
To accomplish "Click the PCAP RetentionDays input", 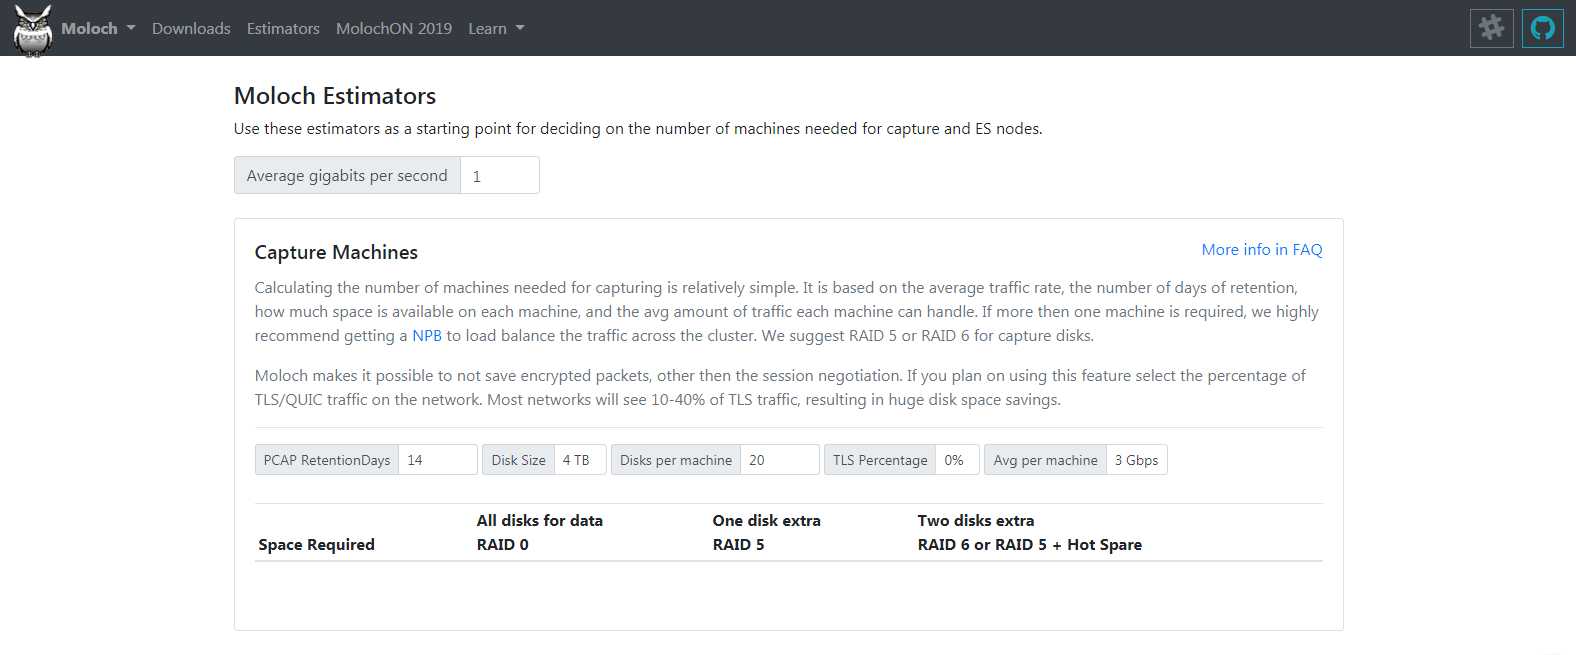I will tap(438, 460).
